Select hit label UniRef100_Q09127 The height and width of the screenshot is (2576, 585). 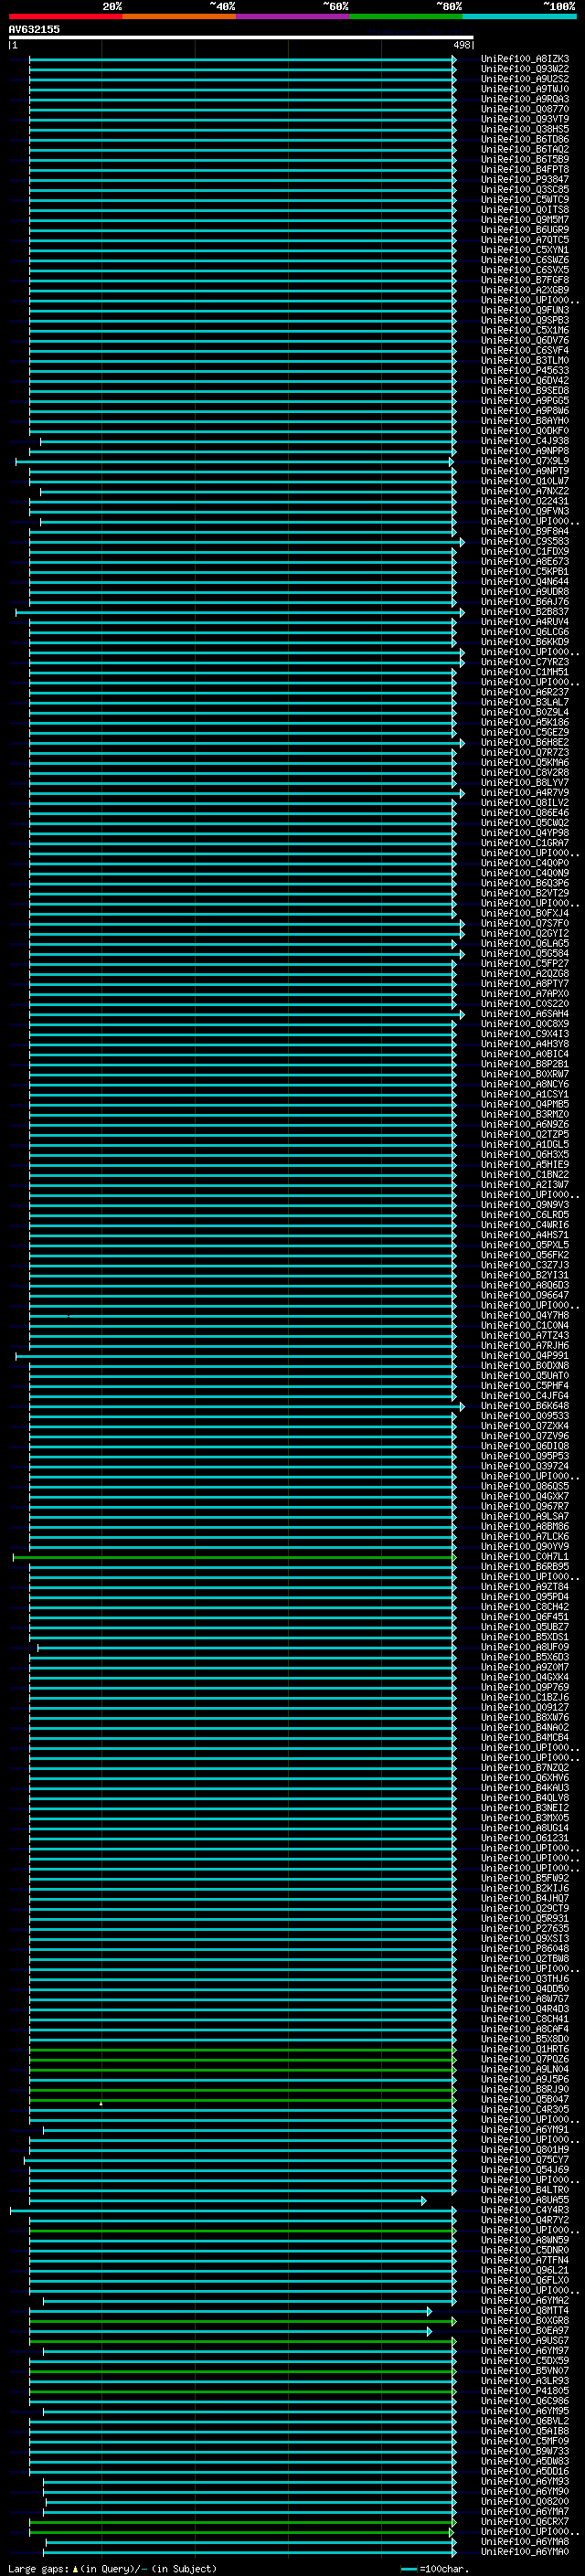[x=525, y=1707]
